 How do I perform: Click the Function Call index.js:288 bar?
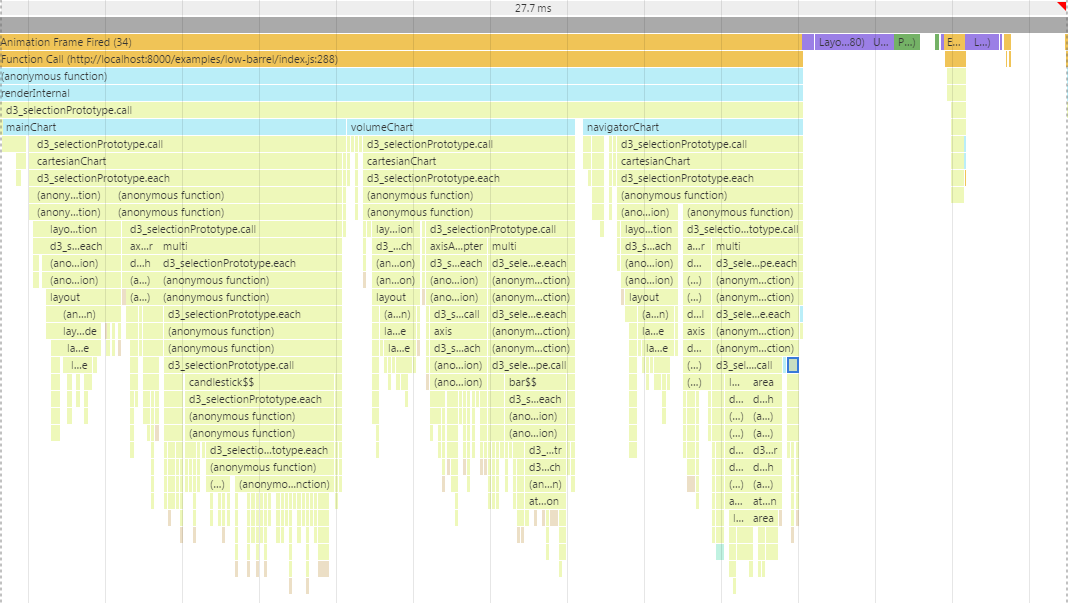click(x=401, y=59)
